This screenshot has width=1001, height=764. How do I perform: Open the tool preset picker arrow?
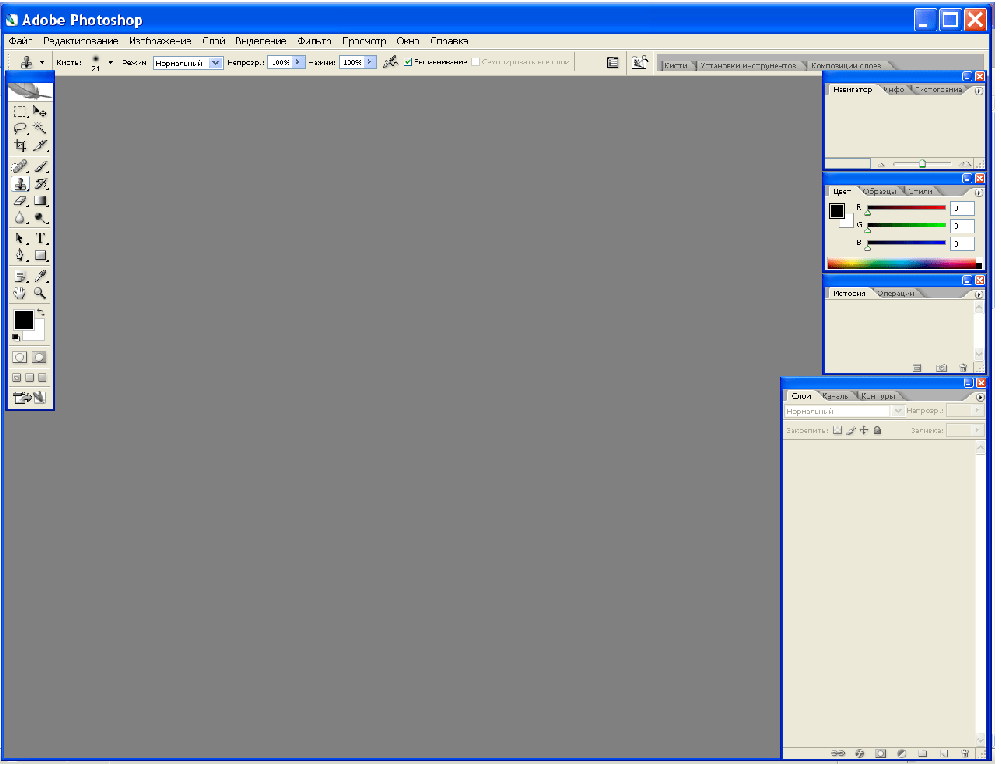(x=42, y=63)
